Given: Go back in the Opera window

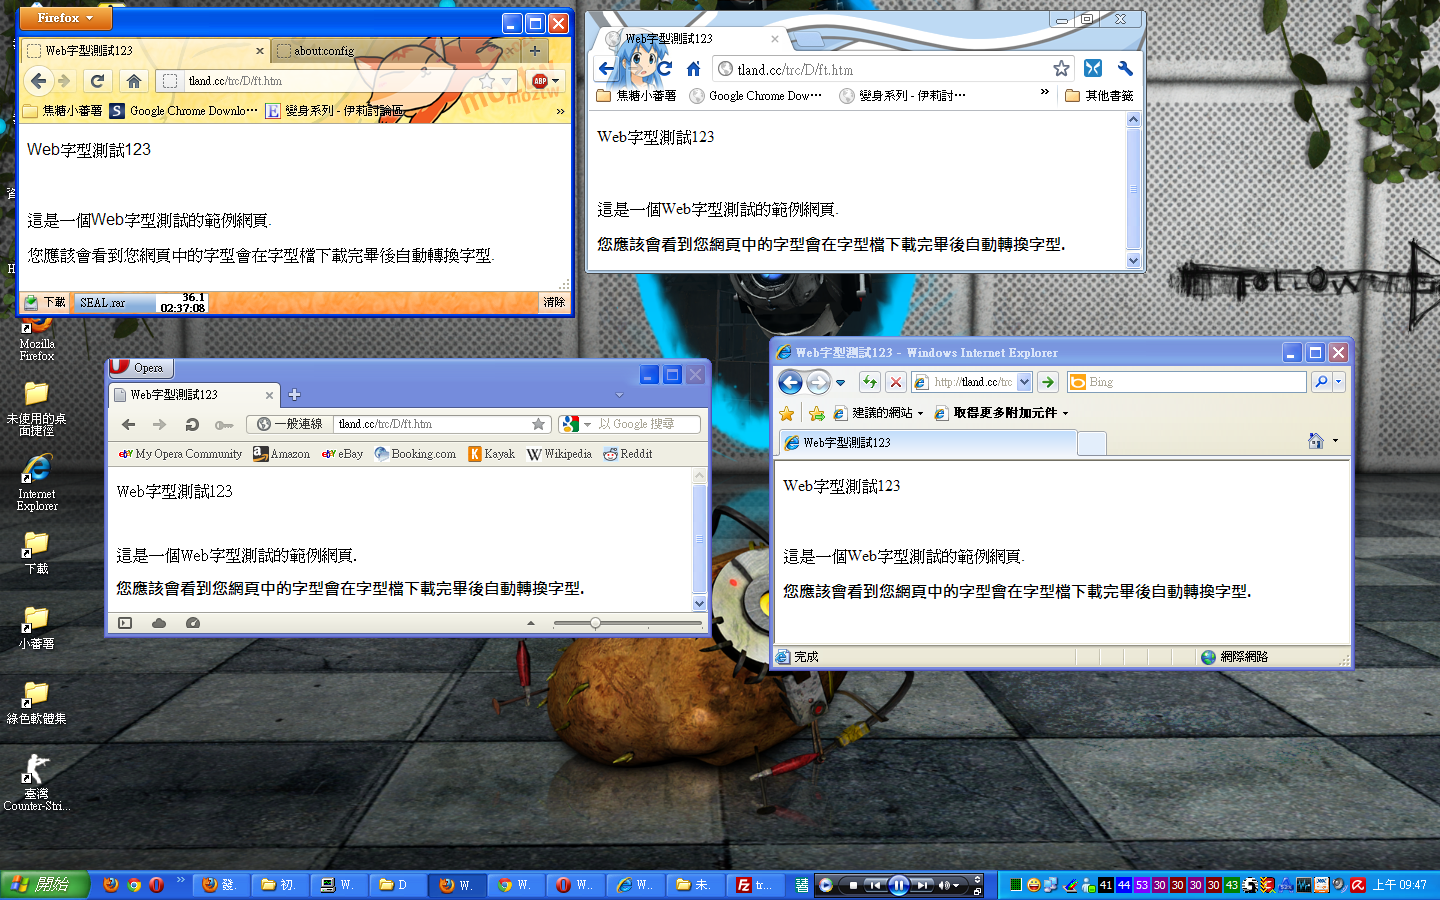Looking at the screenshot, I should click(129, 424).
